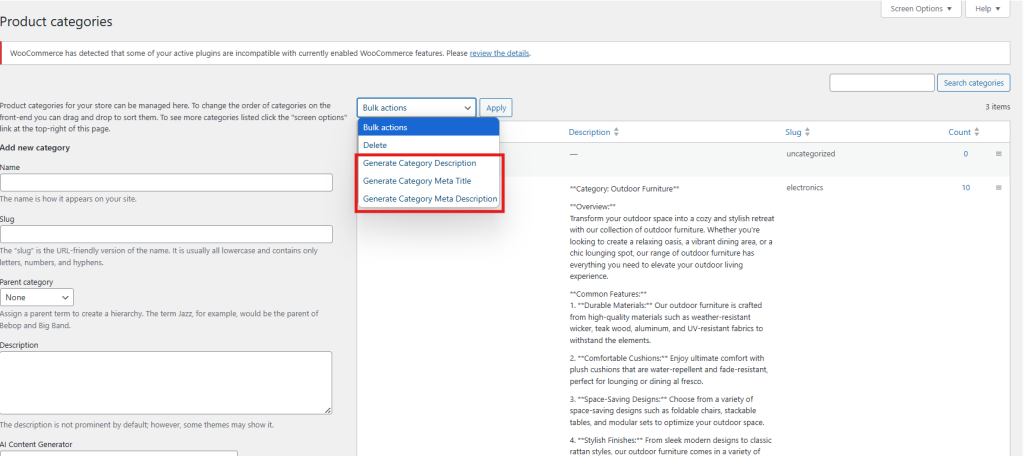Viewport: 1024px width, 456px height.
Task: Open count 10 for electronics row
Action: (966, 187)
